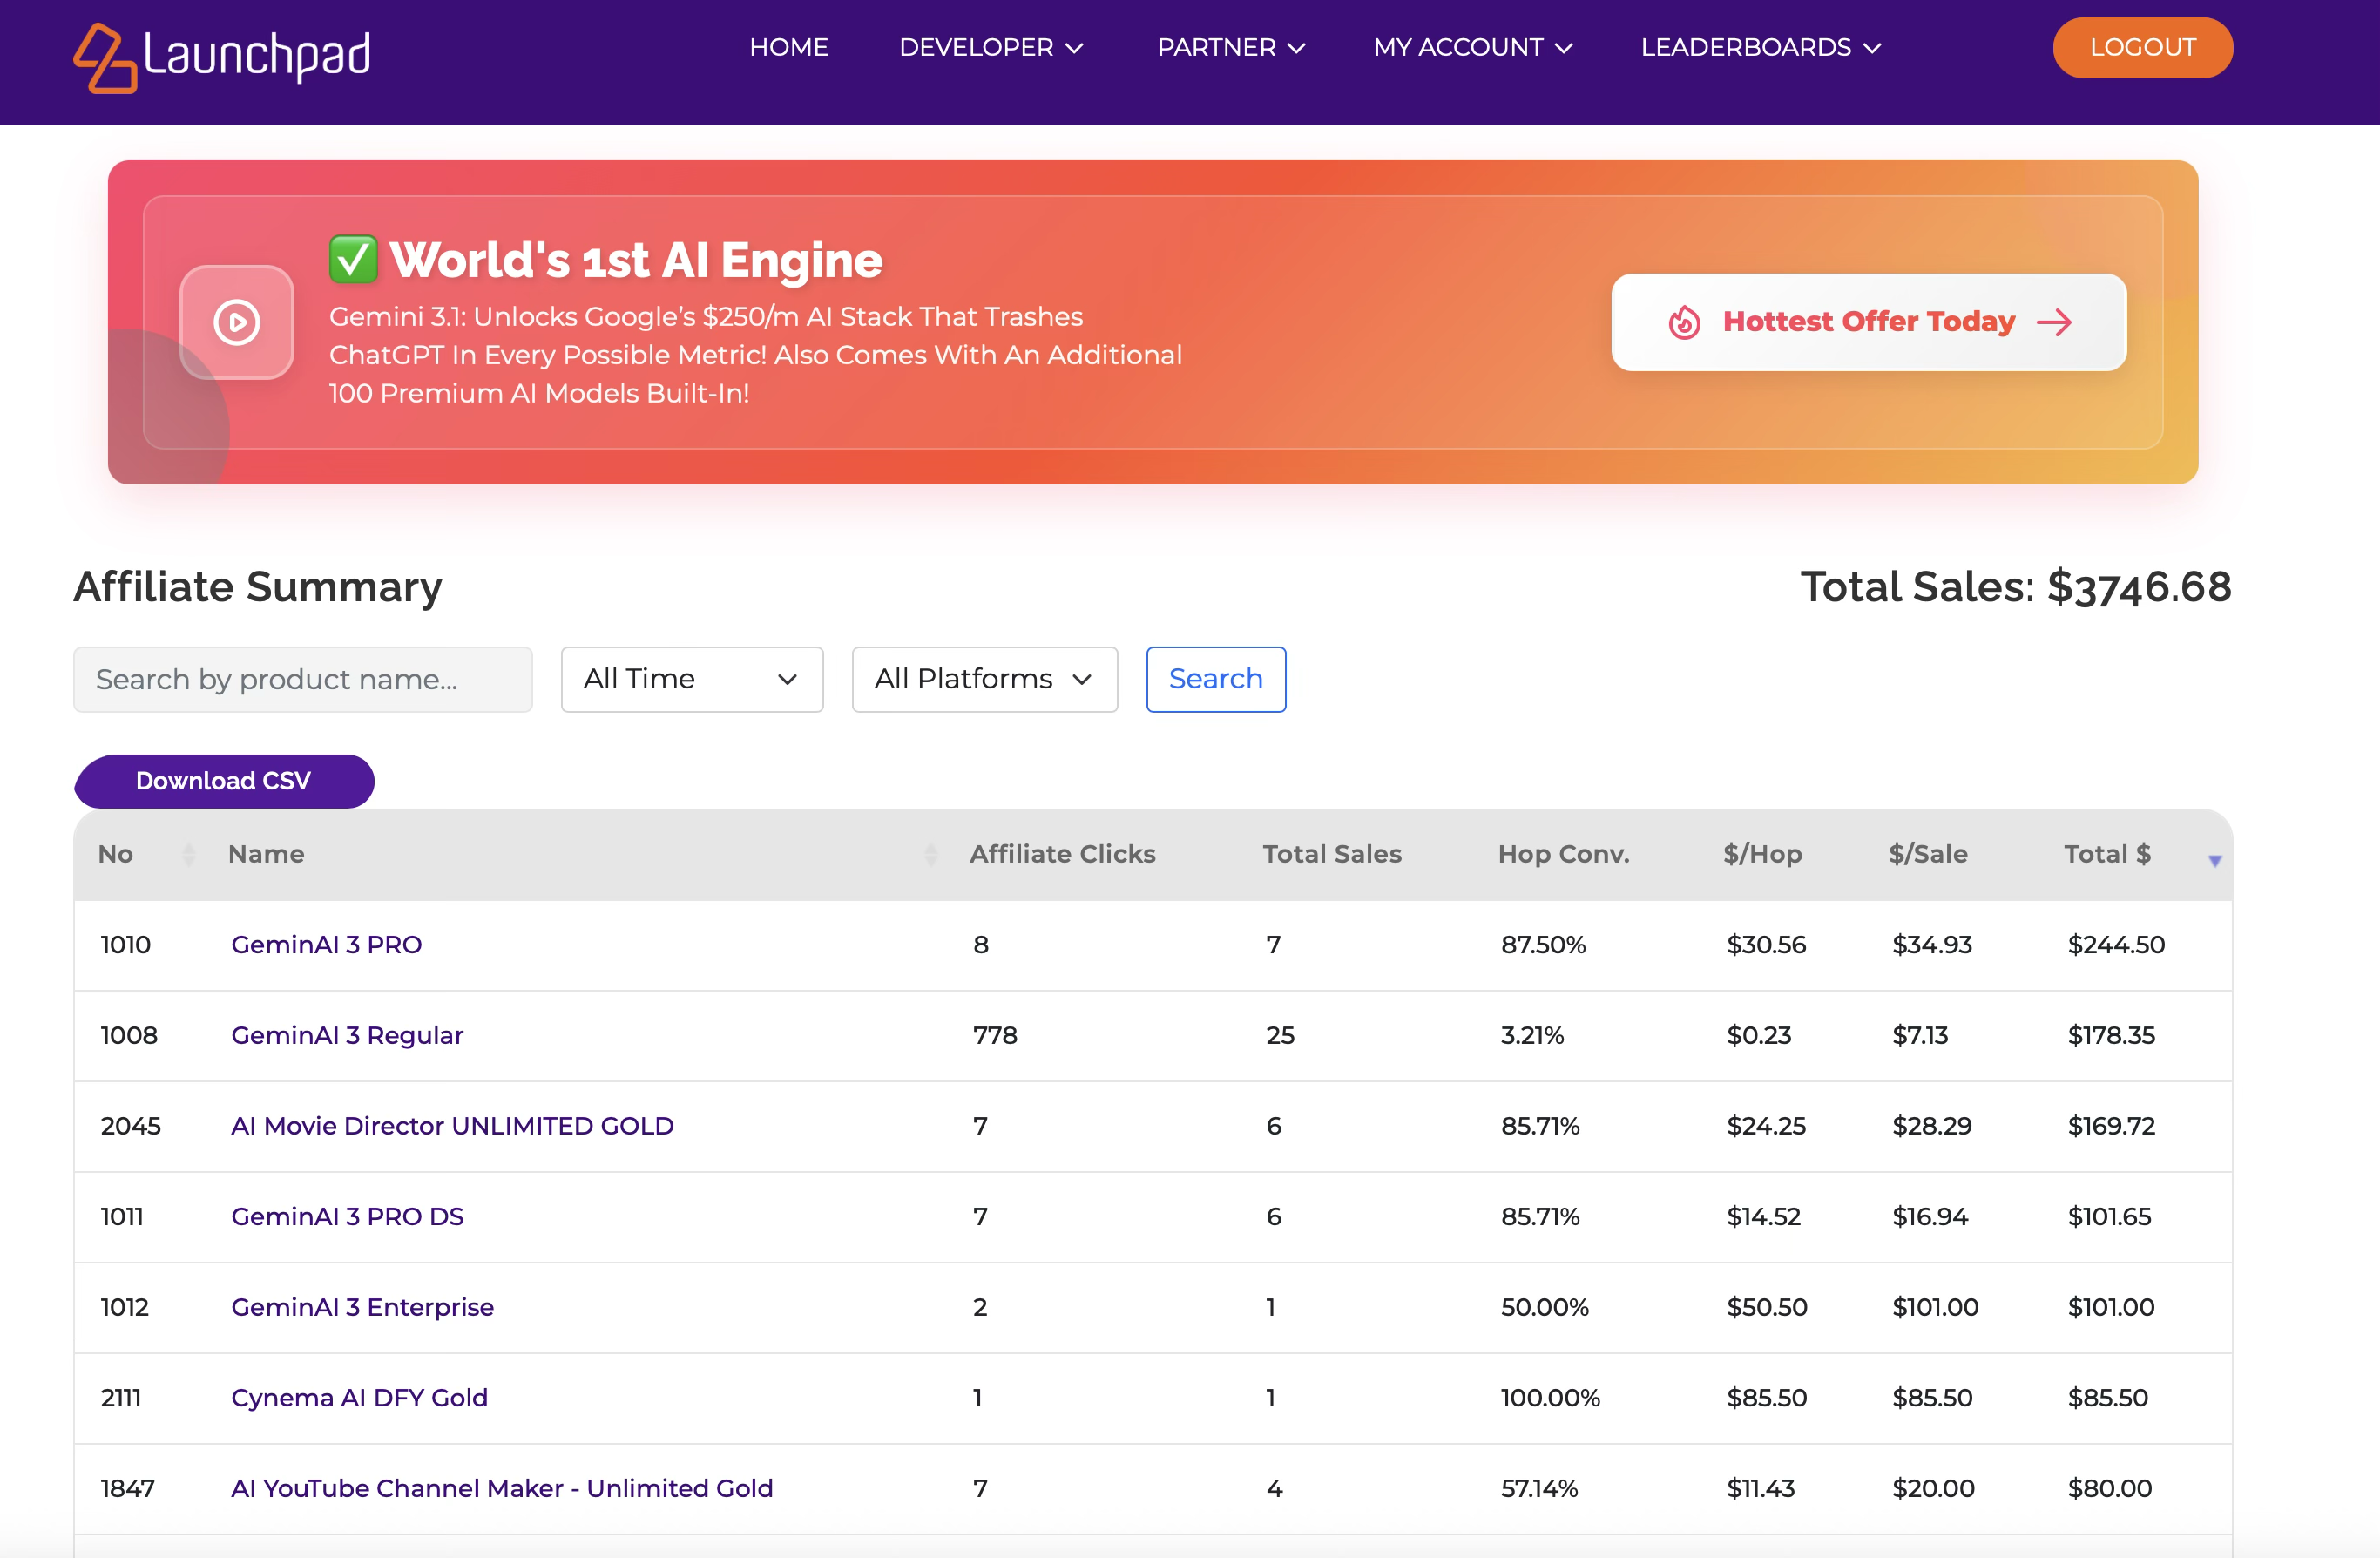Click the $7.13 per sale cell
This screenshot has height=1558, width=2380.
point(1920,1035)
